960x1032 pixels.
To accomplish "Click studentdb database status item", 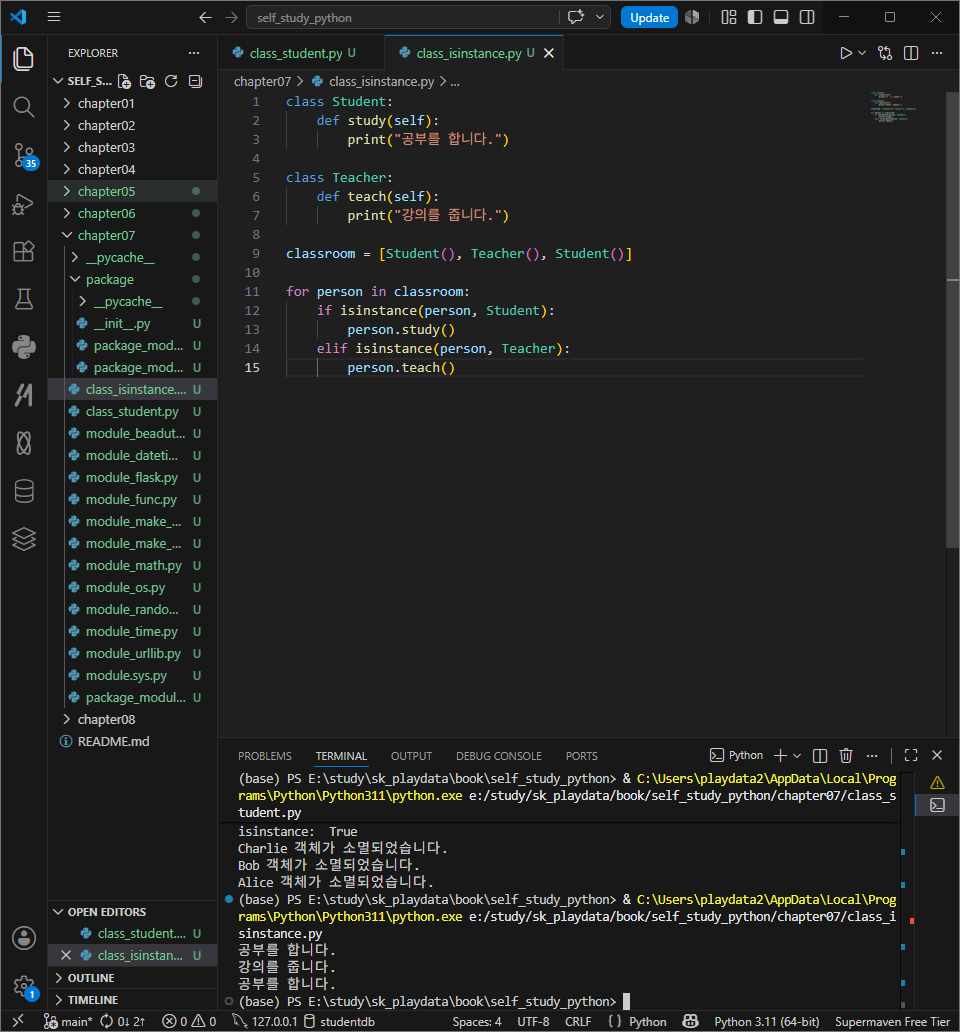I will pyautogui.click(x=340, y=1021).
